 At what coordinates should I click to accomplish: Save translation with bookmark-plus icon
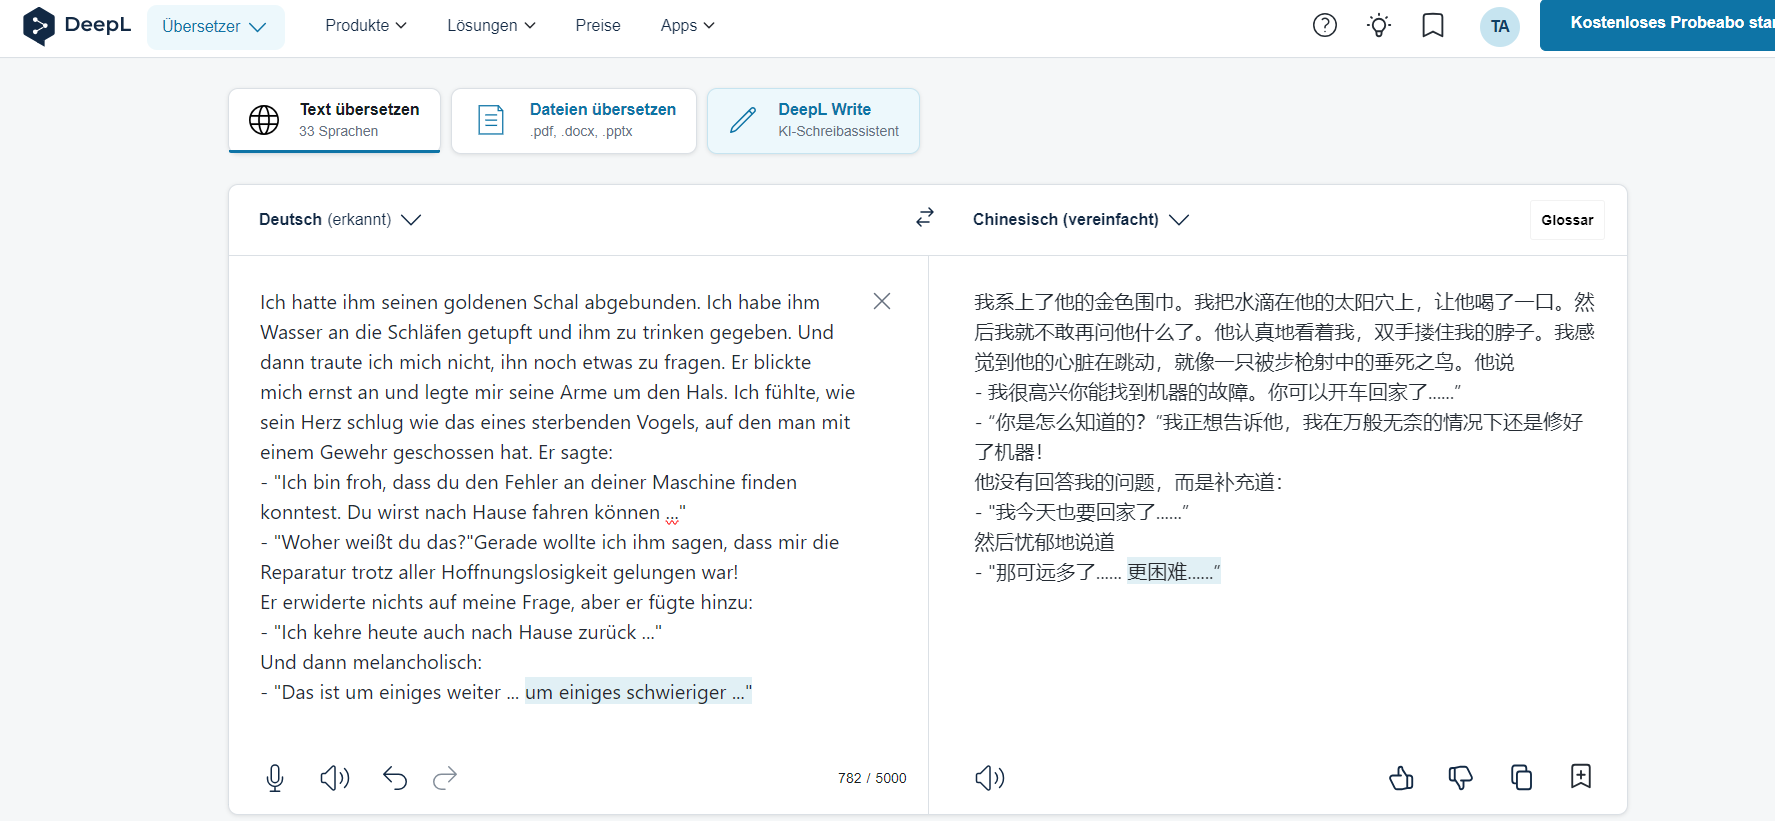(1581, 776)
